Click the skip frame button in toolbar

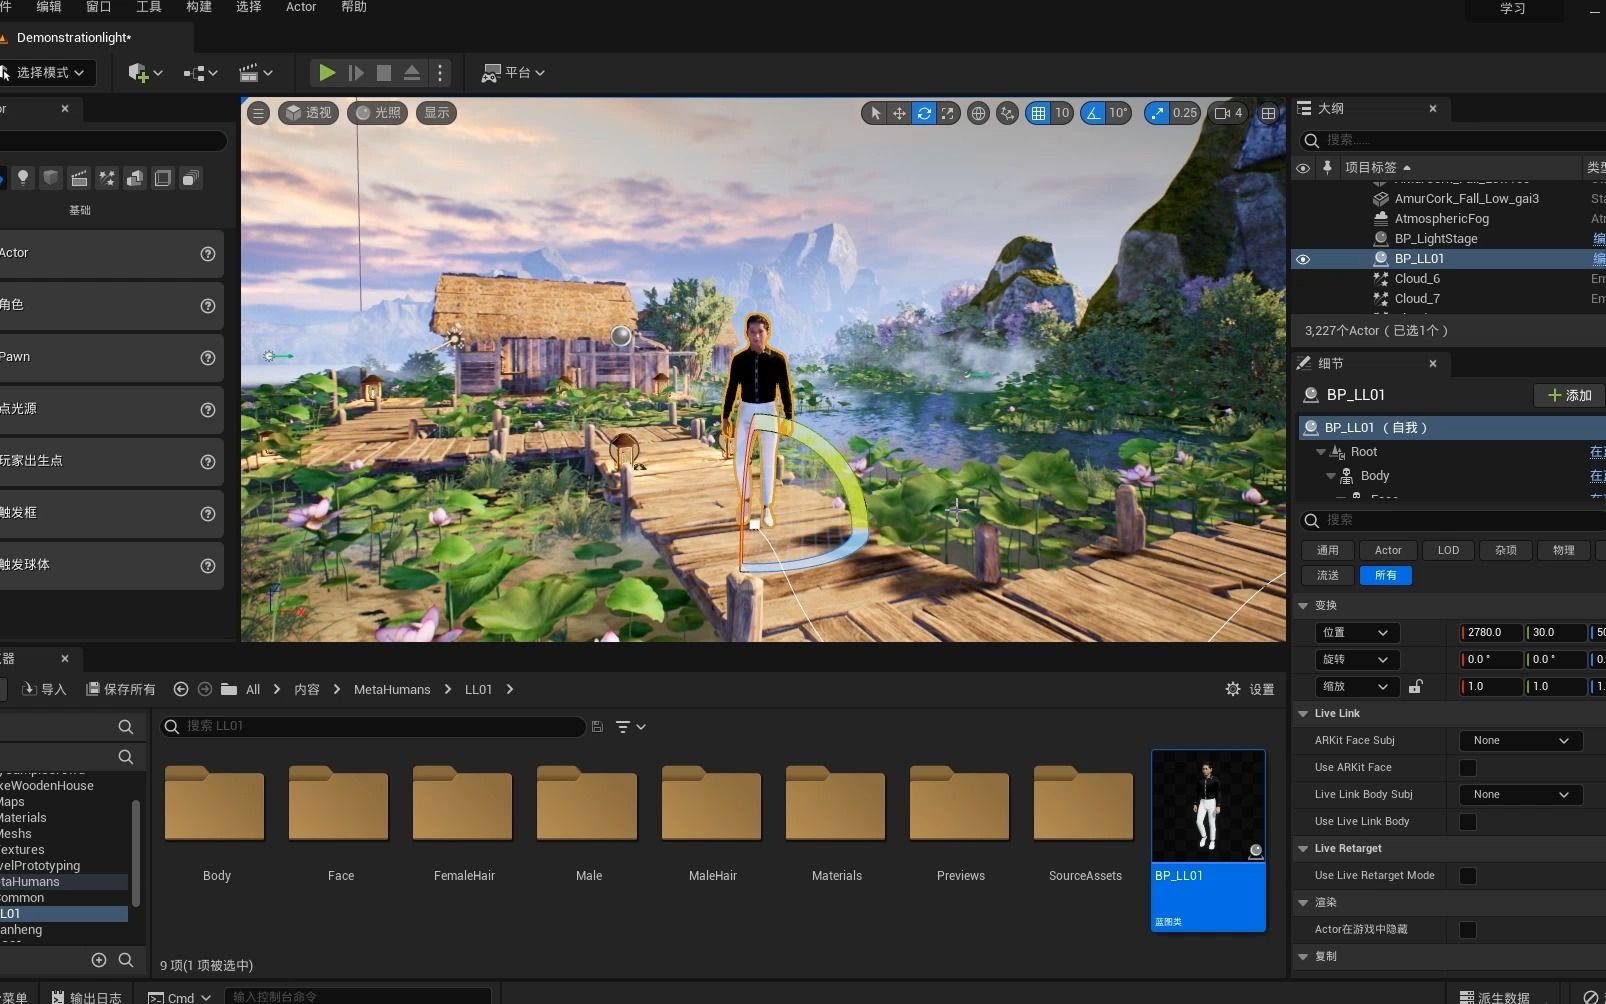[x=355, y=73]
